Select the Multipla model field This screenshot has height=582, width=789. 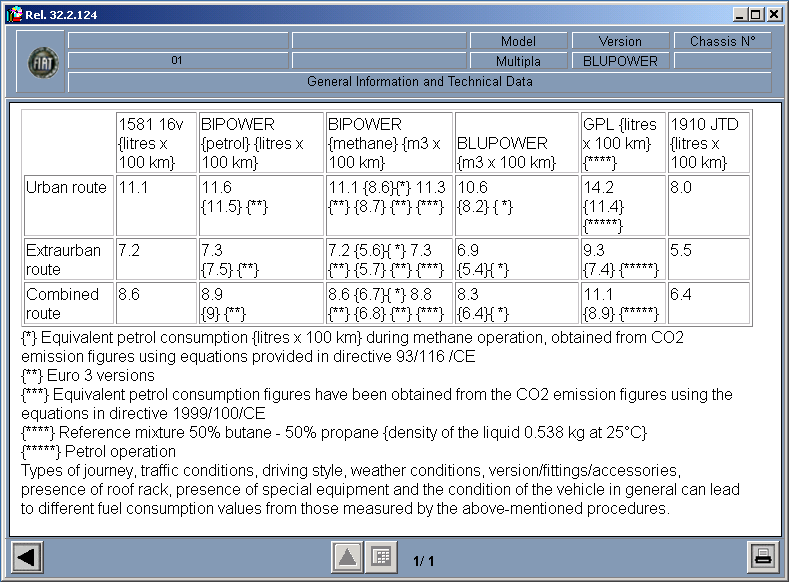tap(518, 61)
